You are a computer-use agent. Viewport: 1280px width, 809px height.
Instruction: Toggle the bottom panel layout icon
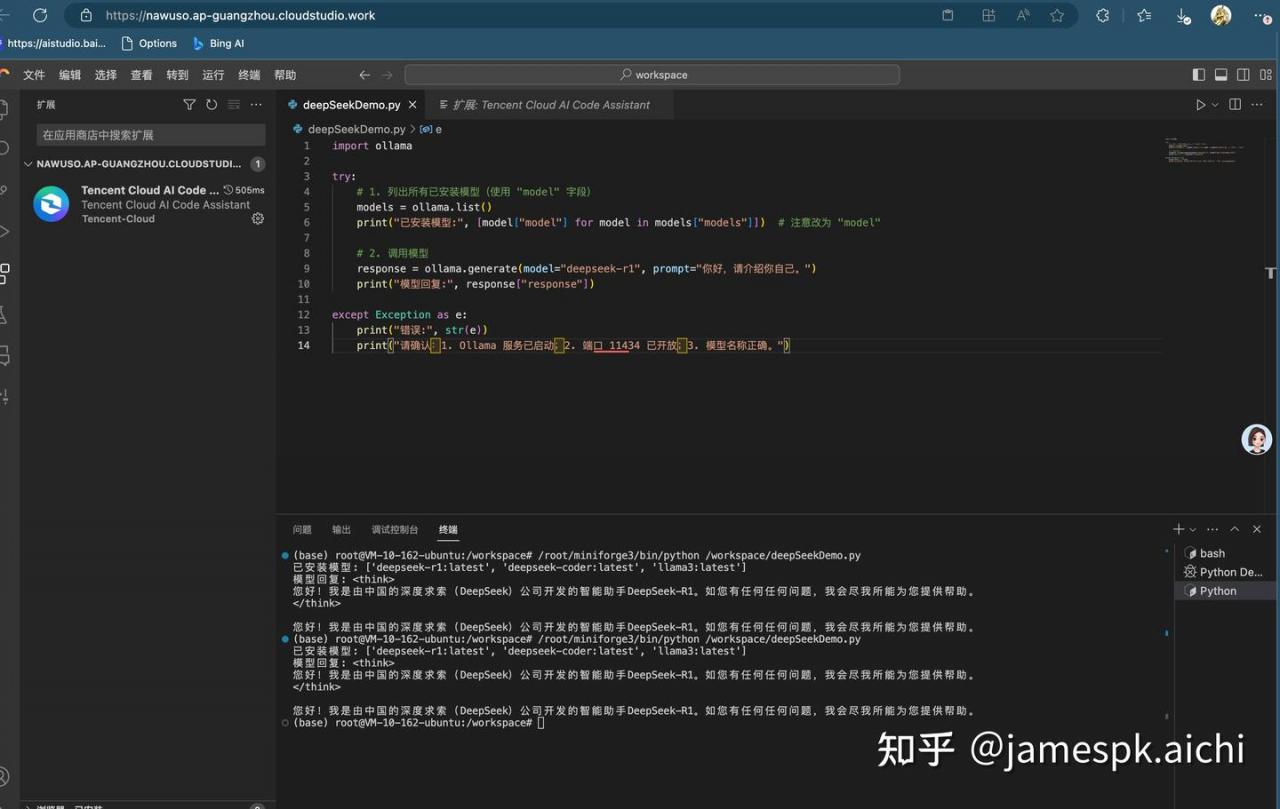coord(1221,75)
